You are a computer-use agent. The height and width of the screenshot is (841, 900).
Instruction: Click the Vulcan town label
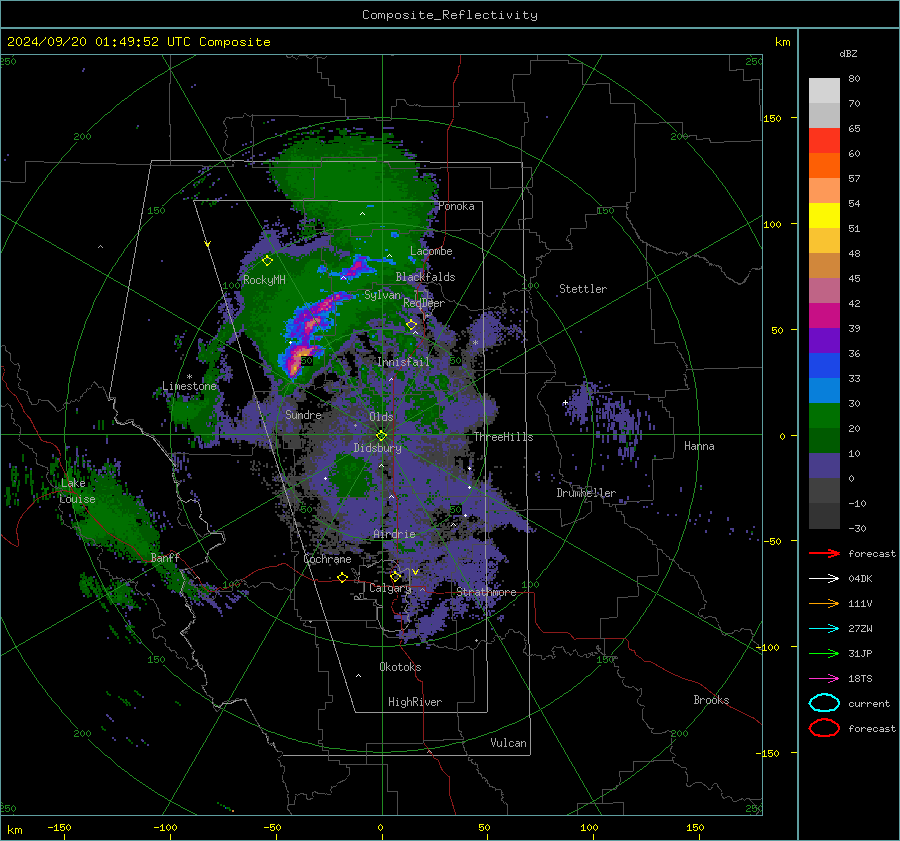(509, 743)
